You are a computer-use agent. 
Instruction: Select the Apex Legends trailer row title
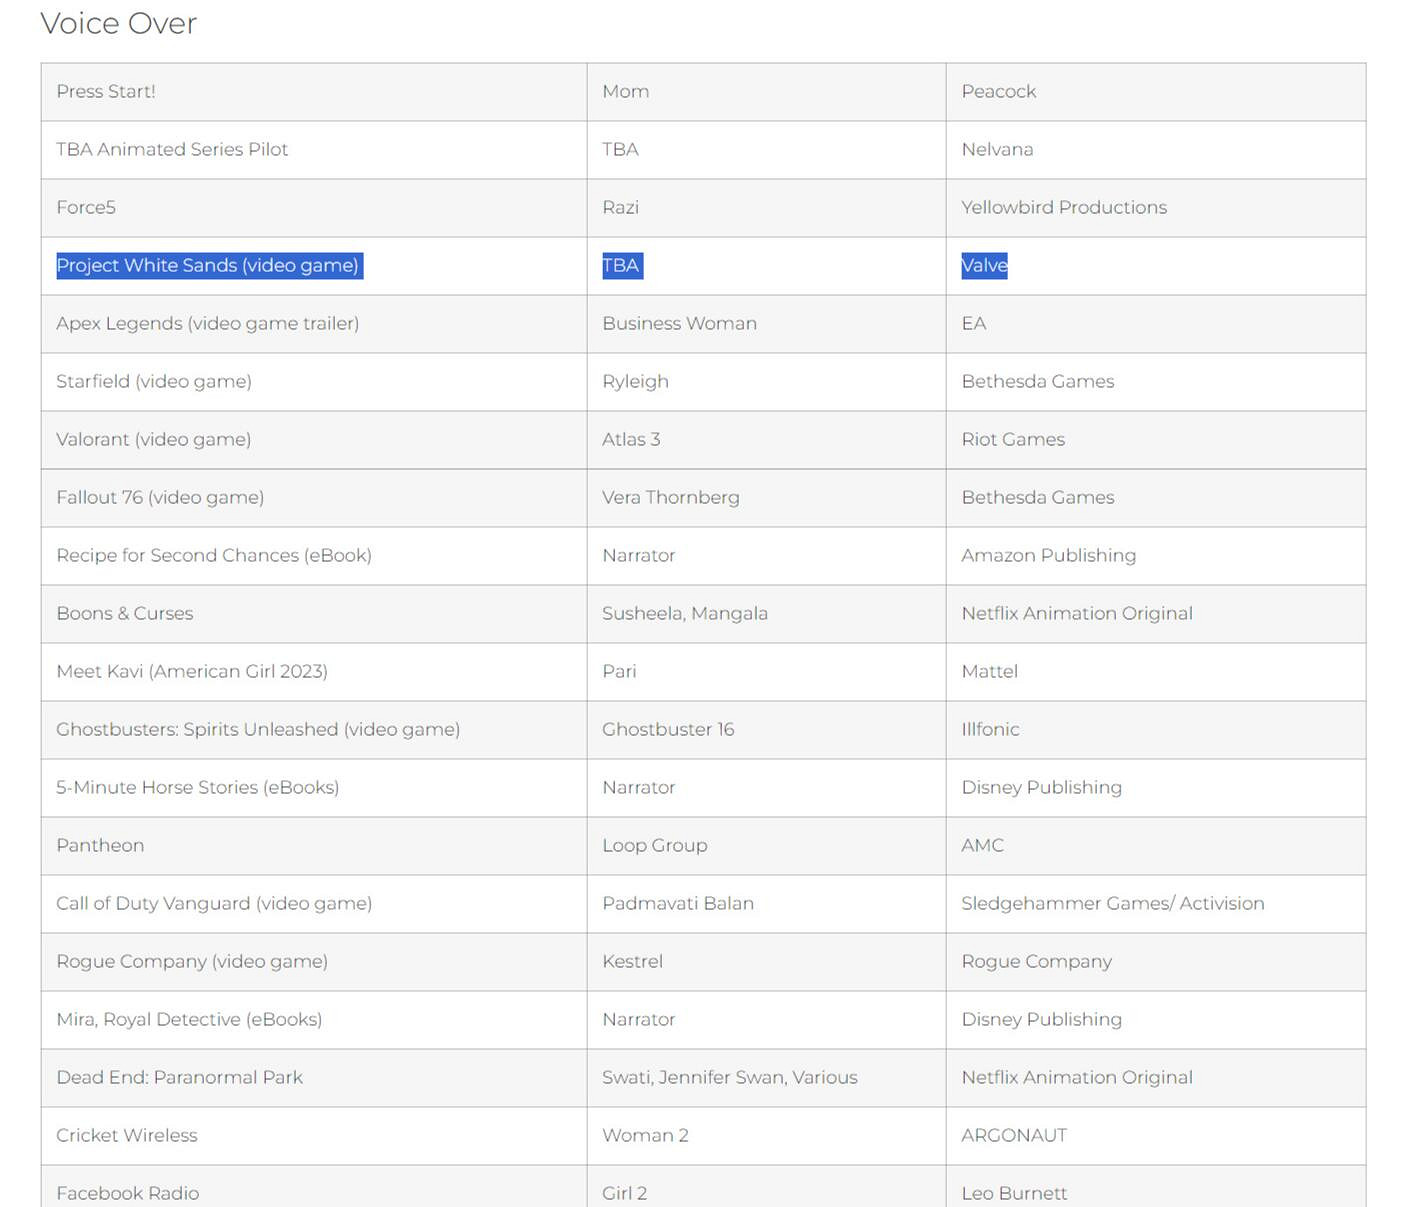(x=207, y=323)
